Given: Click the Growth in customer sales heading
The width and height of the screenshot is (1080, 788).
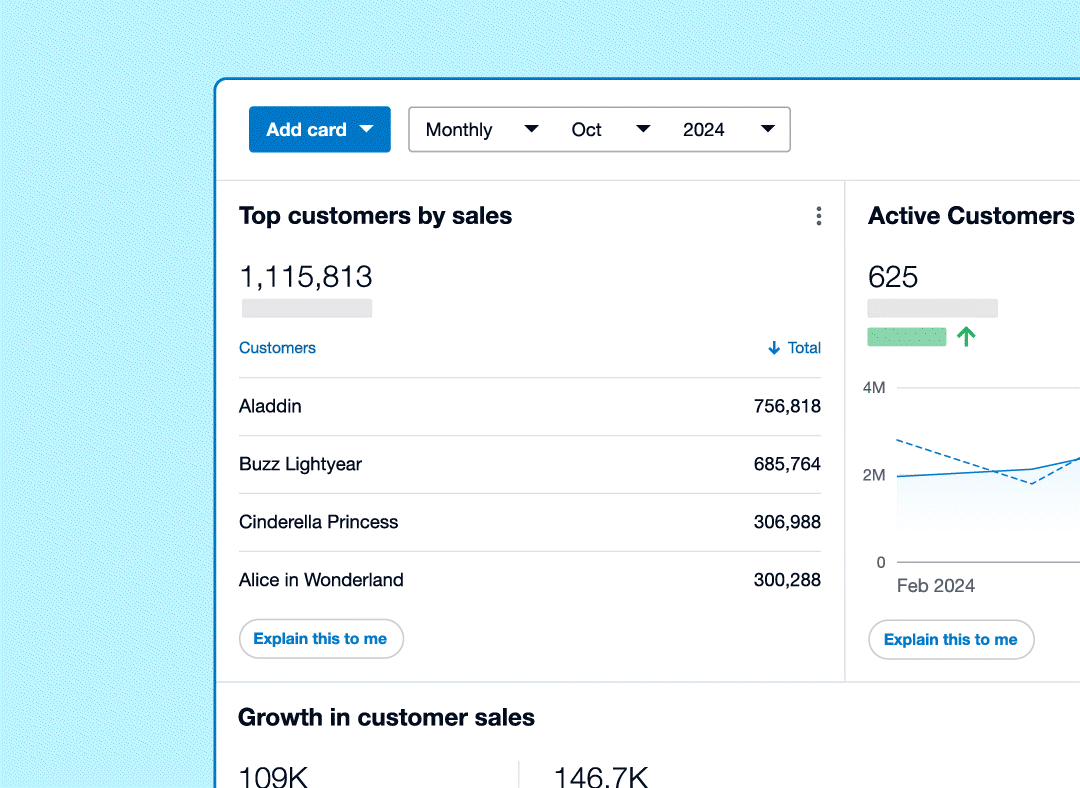Looking at the screenshot, I should click(386, 718).
